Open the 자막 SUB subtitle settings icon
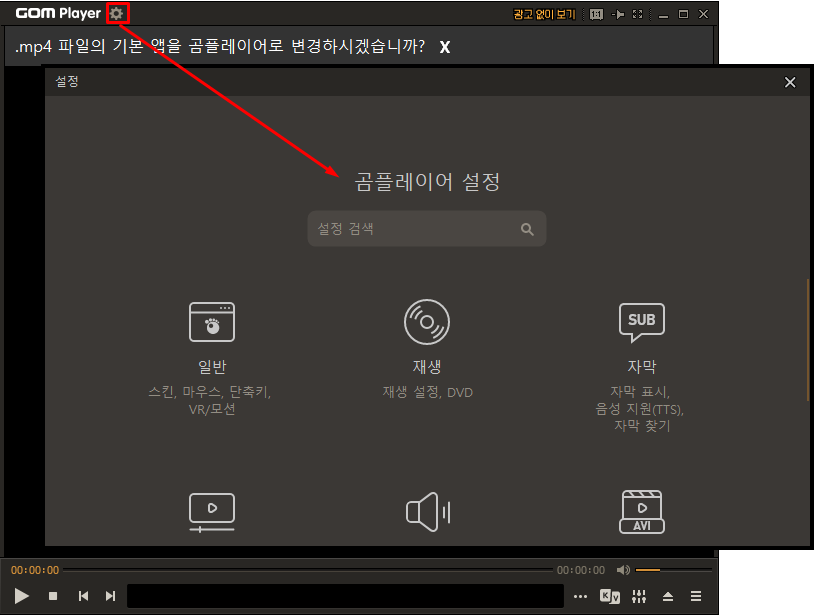Viewport: 815px width, 616px height. click(x=642, y=322)
